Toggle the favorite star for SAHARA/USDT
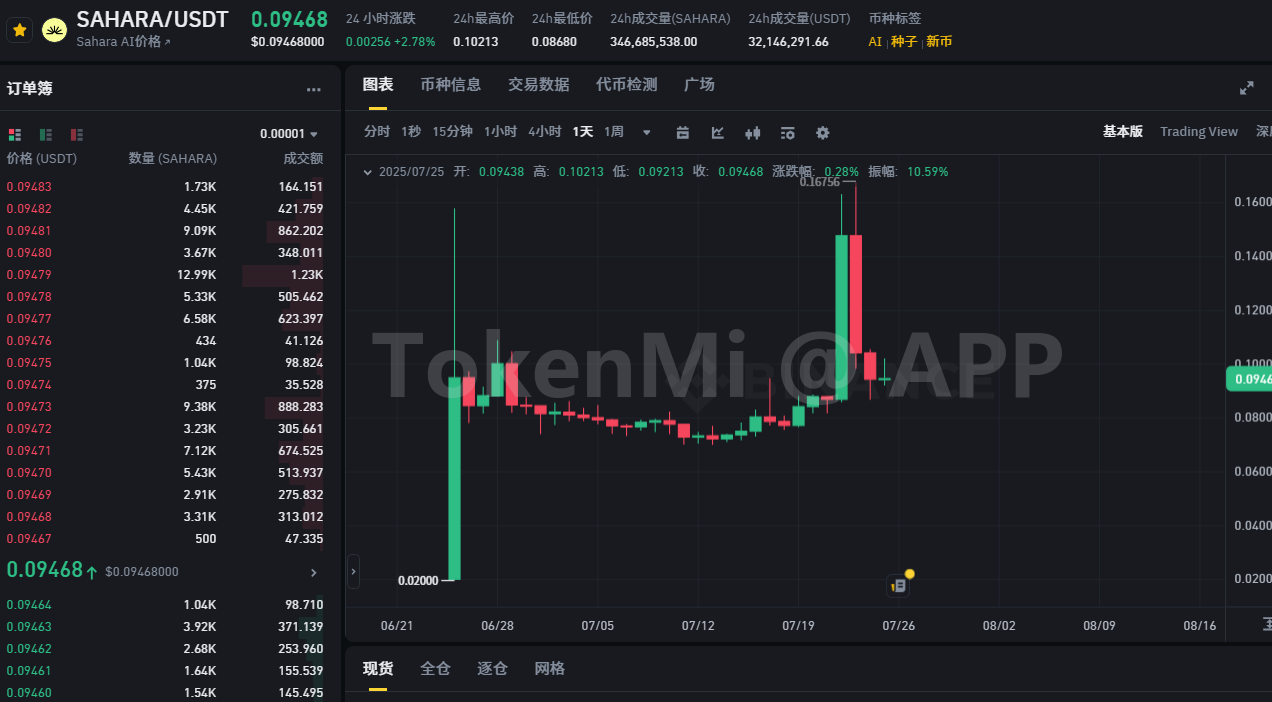The height and width of the screenshot is (702, 1272). [19, 30]
